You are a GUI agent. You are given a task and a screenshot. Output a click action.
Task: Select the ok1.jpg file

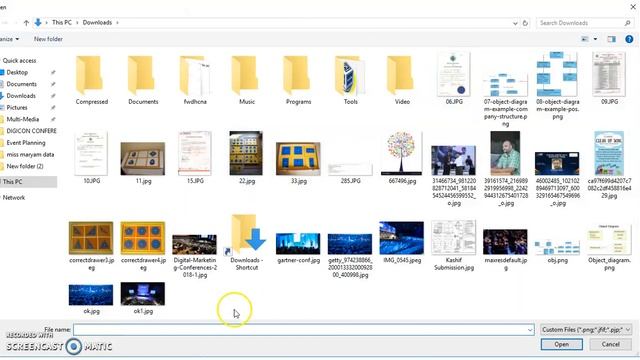(x=143, y=298)
